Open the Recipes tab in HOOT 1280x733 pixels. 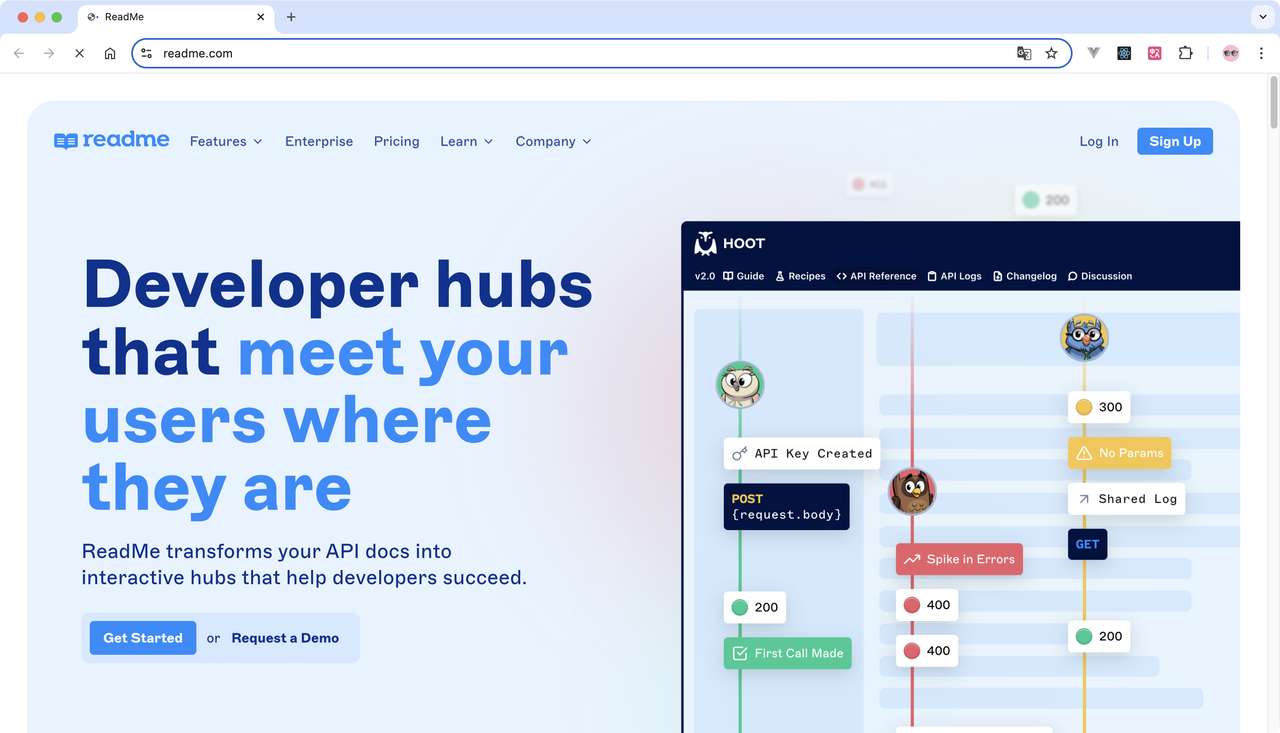[x=801, y=276]
